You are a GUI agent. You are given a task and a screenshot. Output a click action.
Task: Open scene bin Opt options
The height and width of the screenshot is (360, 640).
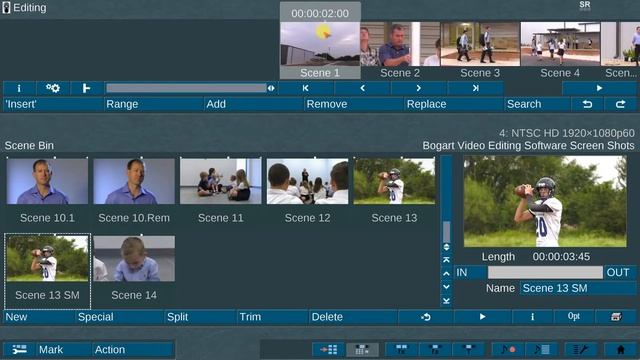pos(574,317)
